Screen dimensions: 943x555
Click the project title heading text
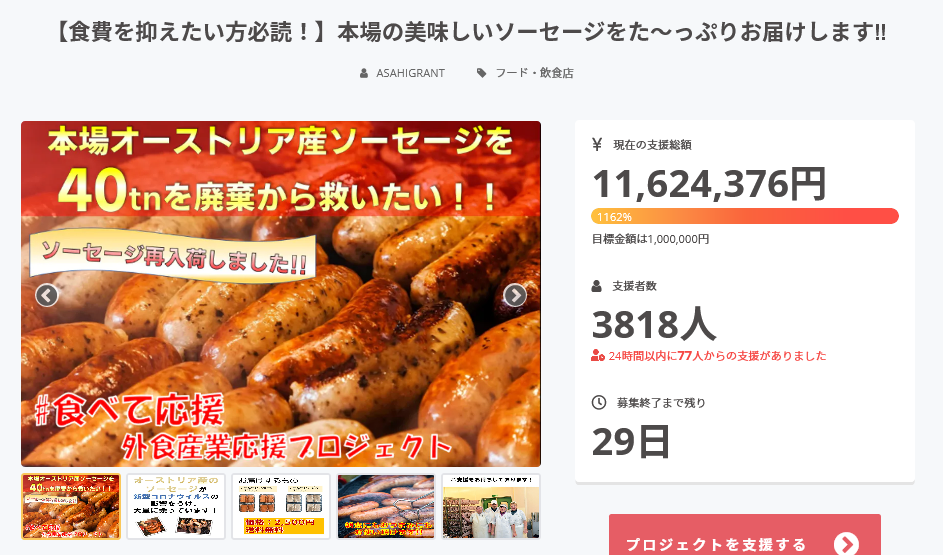(471, 32)
